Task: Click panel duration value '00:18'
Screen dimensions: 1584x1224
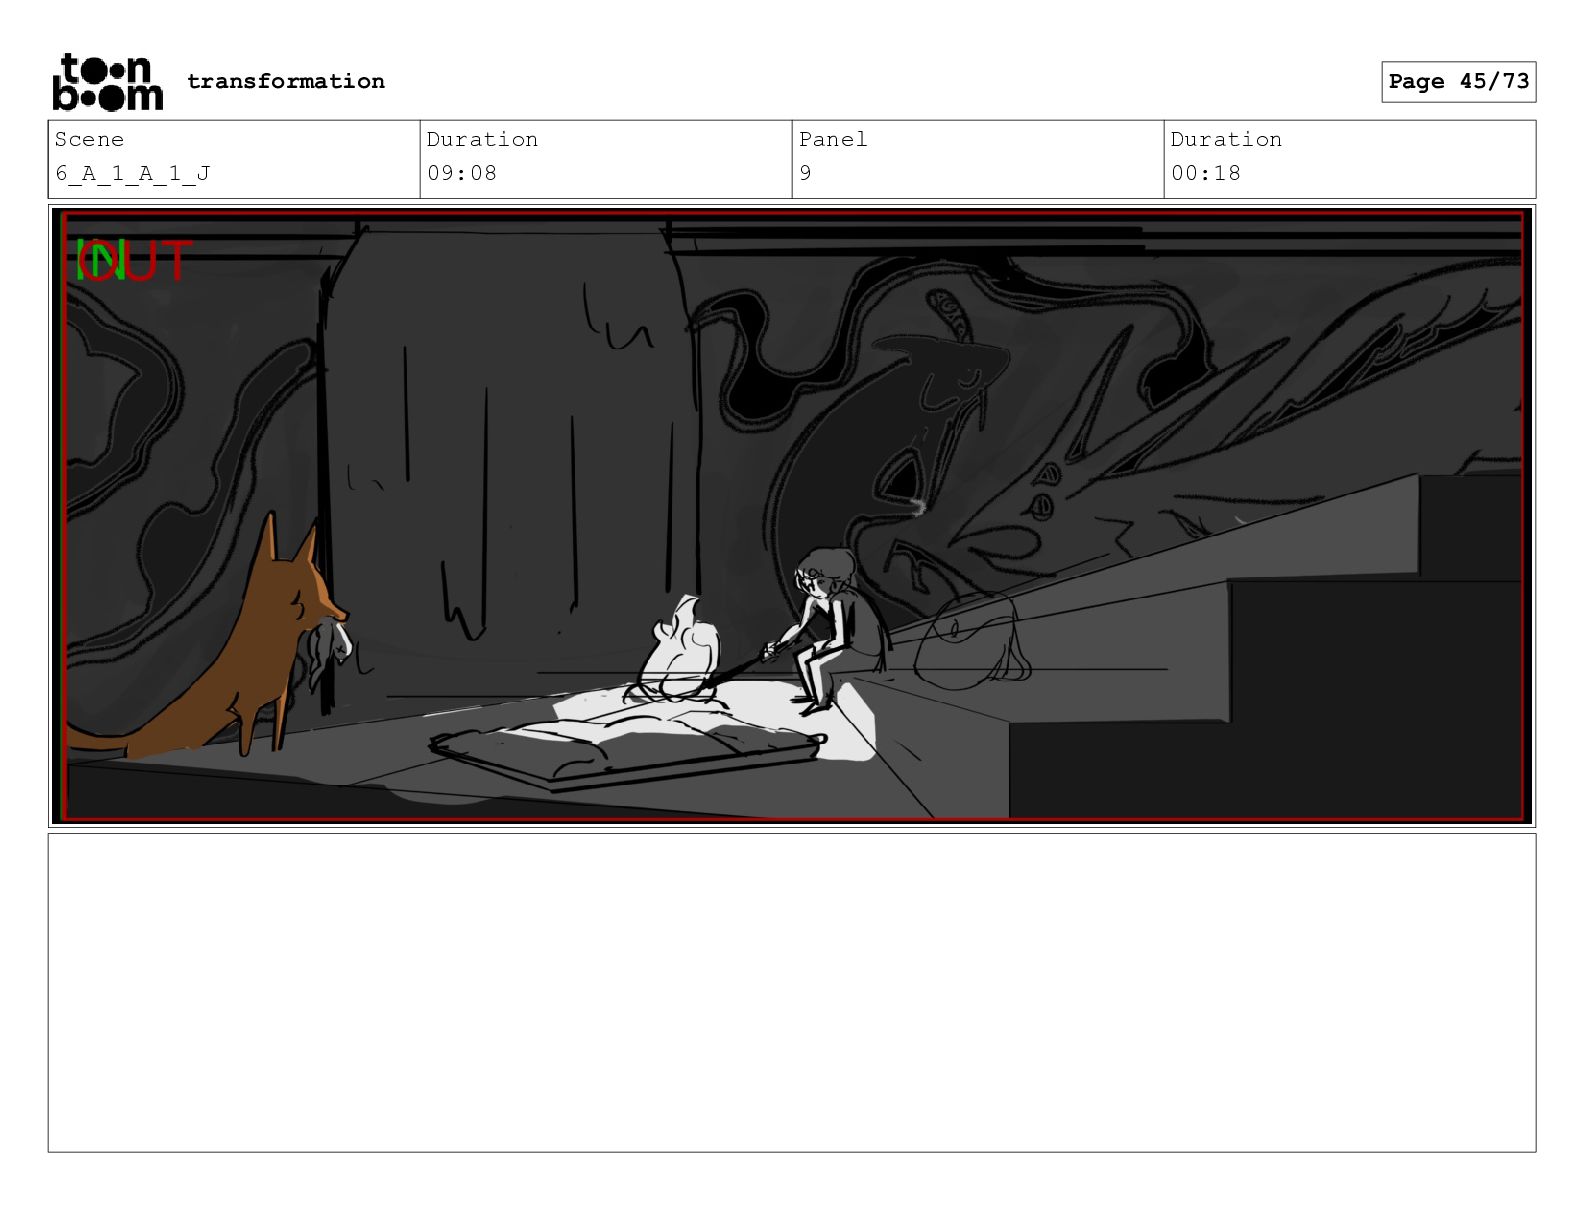Action: 1206,173
